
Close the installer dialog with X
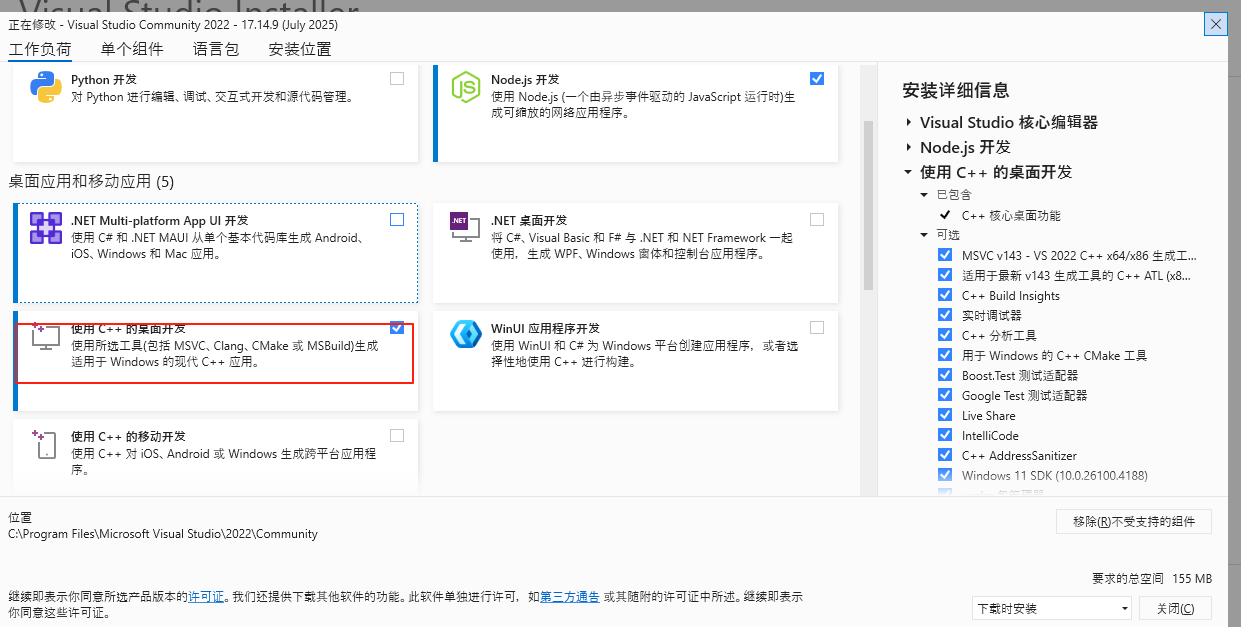tap(1216, 24)
